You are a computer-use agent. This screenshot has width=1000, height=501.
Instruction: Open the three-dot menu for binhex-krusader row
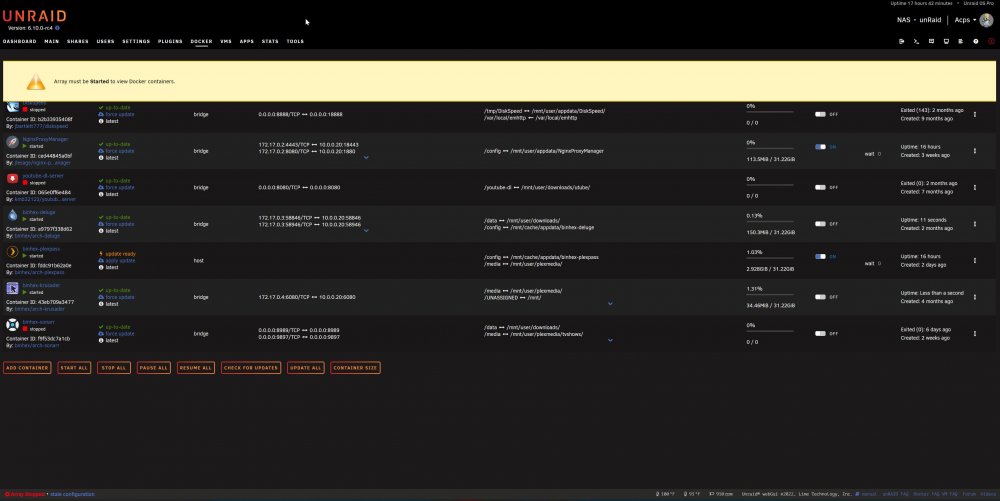tap(974, 297)
